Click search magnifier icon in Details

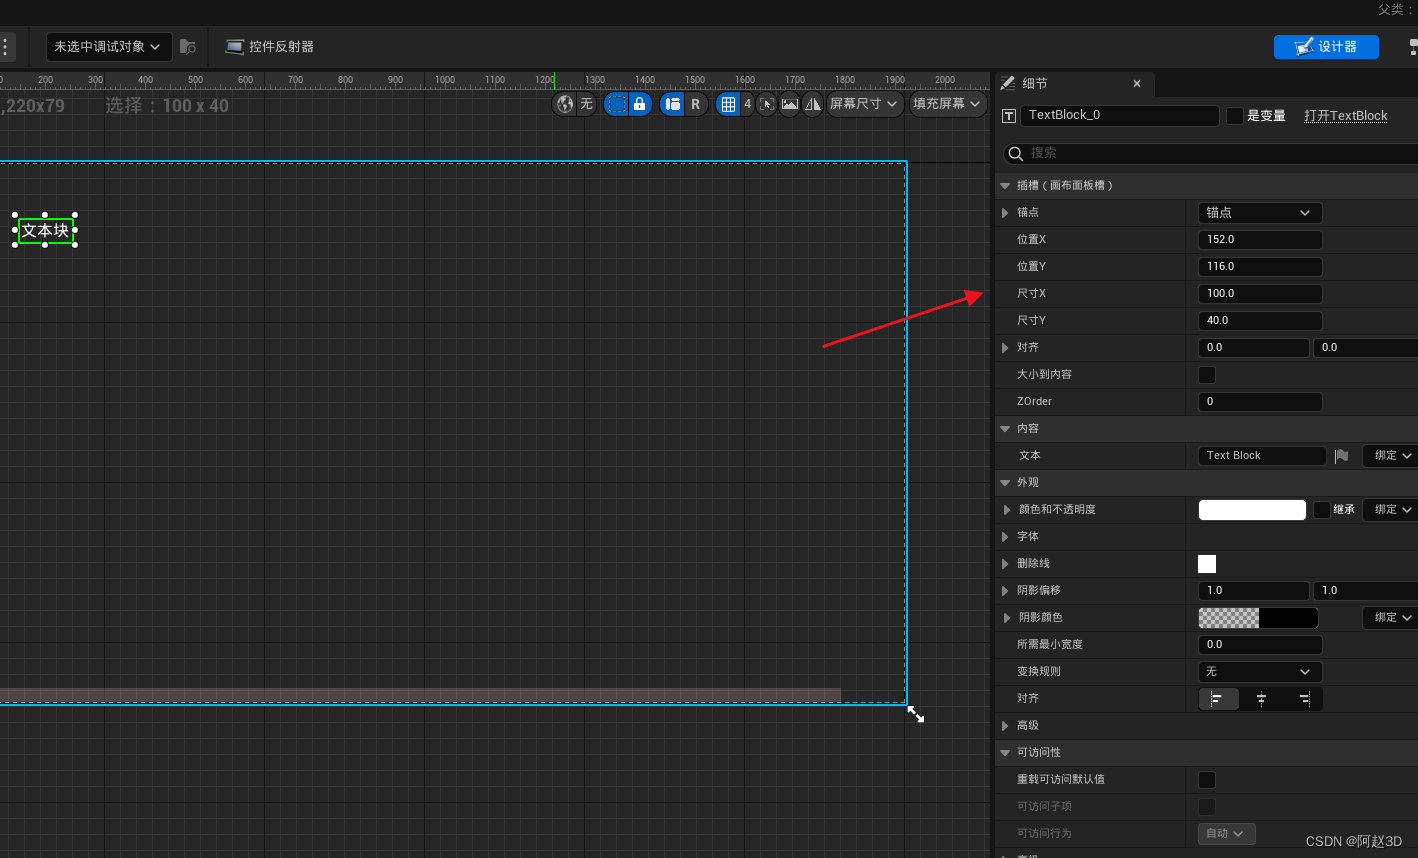click(1016, 153)
